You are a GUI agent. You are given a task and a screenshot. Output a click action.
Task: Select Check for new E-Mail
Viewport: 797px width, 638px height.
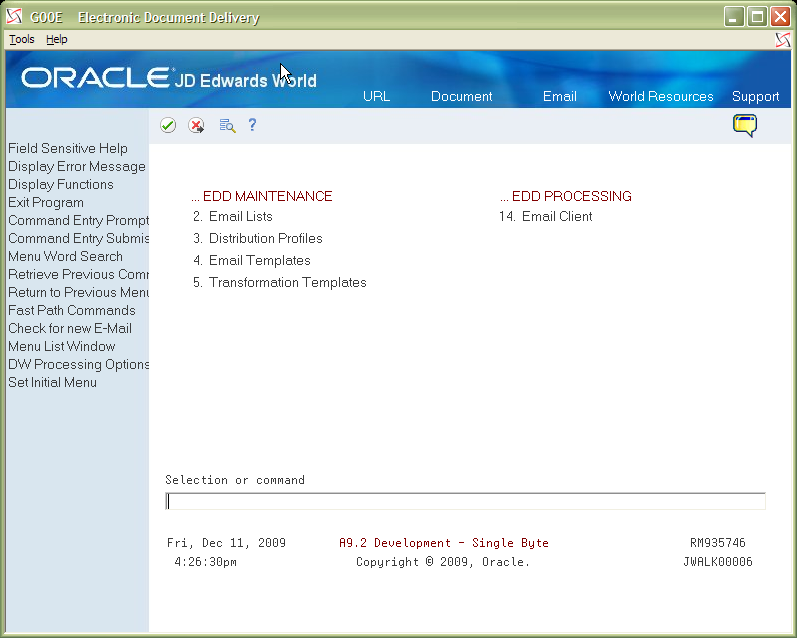70,328
